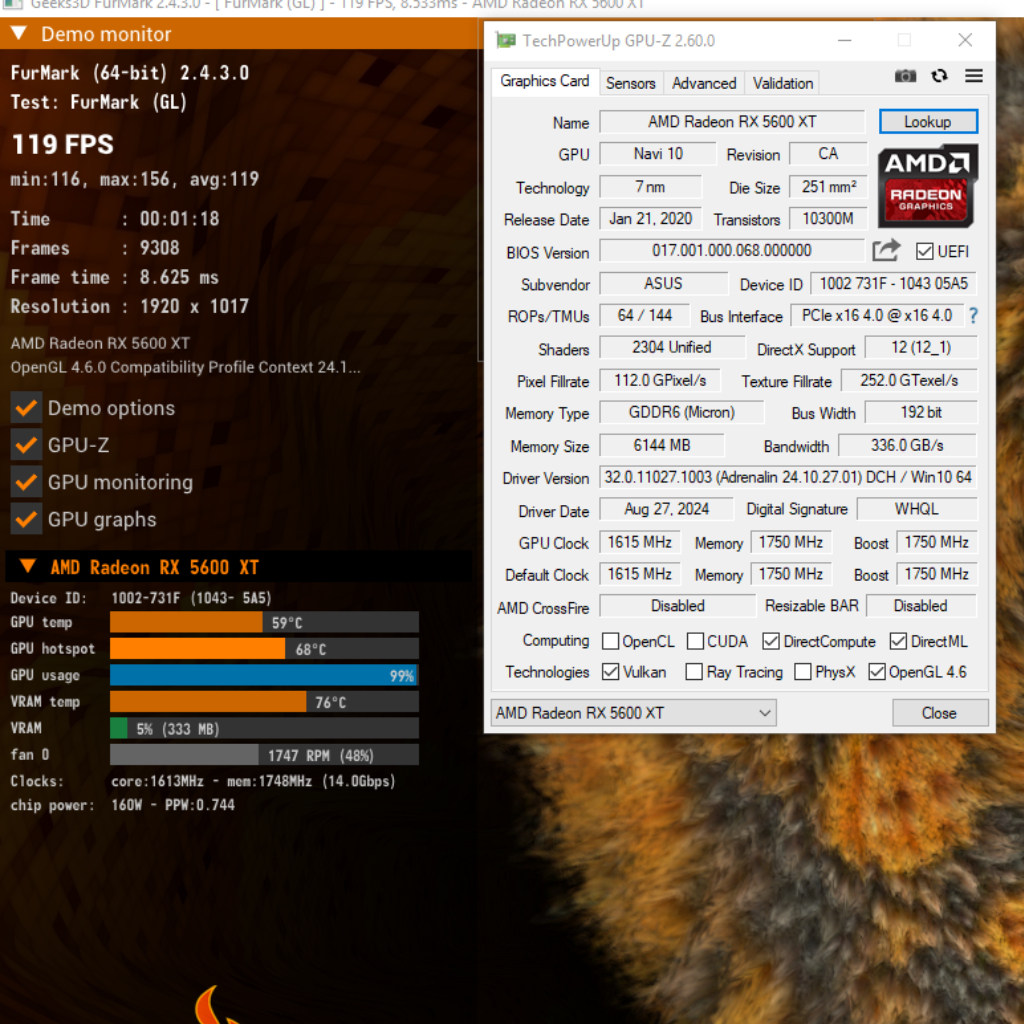1024x1024 pixels.
Task: Toggle the Demo options checkmark
Action: (26, 408)
